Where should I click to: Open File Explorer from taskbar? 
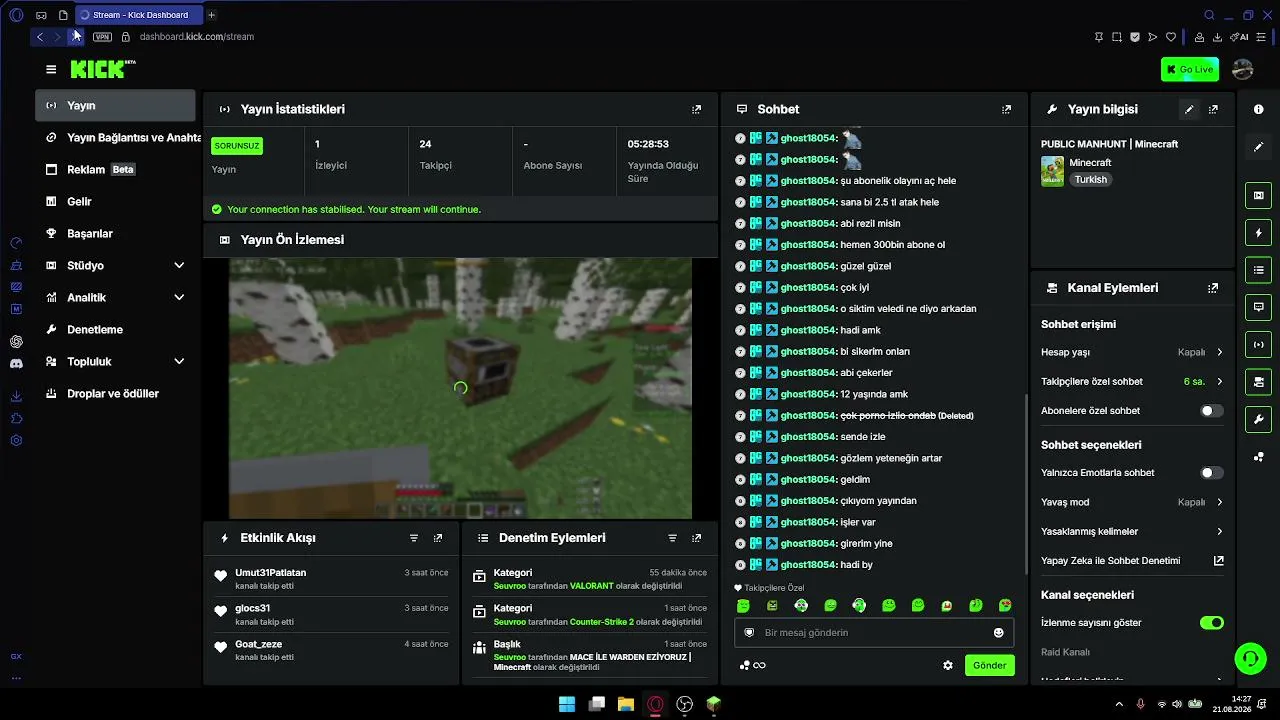(626, 704)
